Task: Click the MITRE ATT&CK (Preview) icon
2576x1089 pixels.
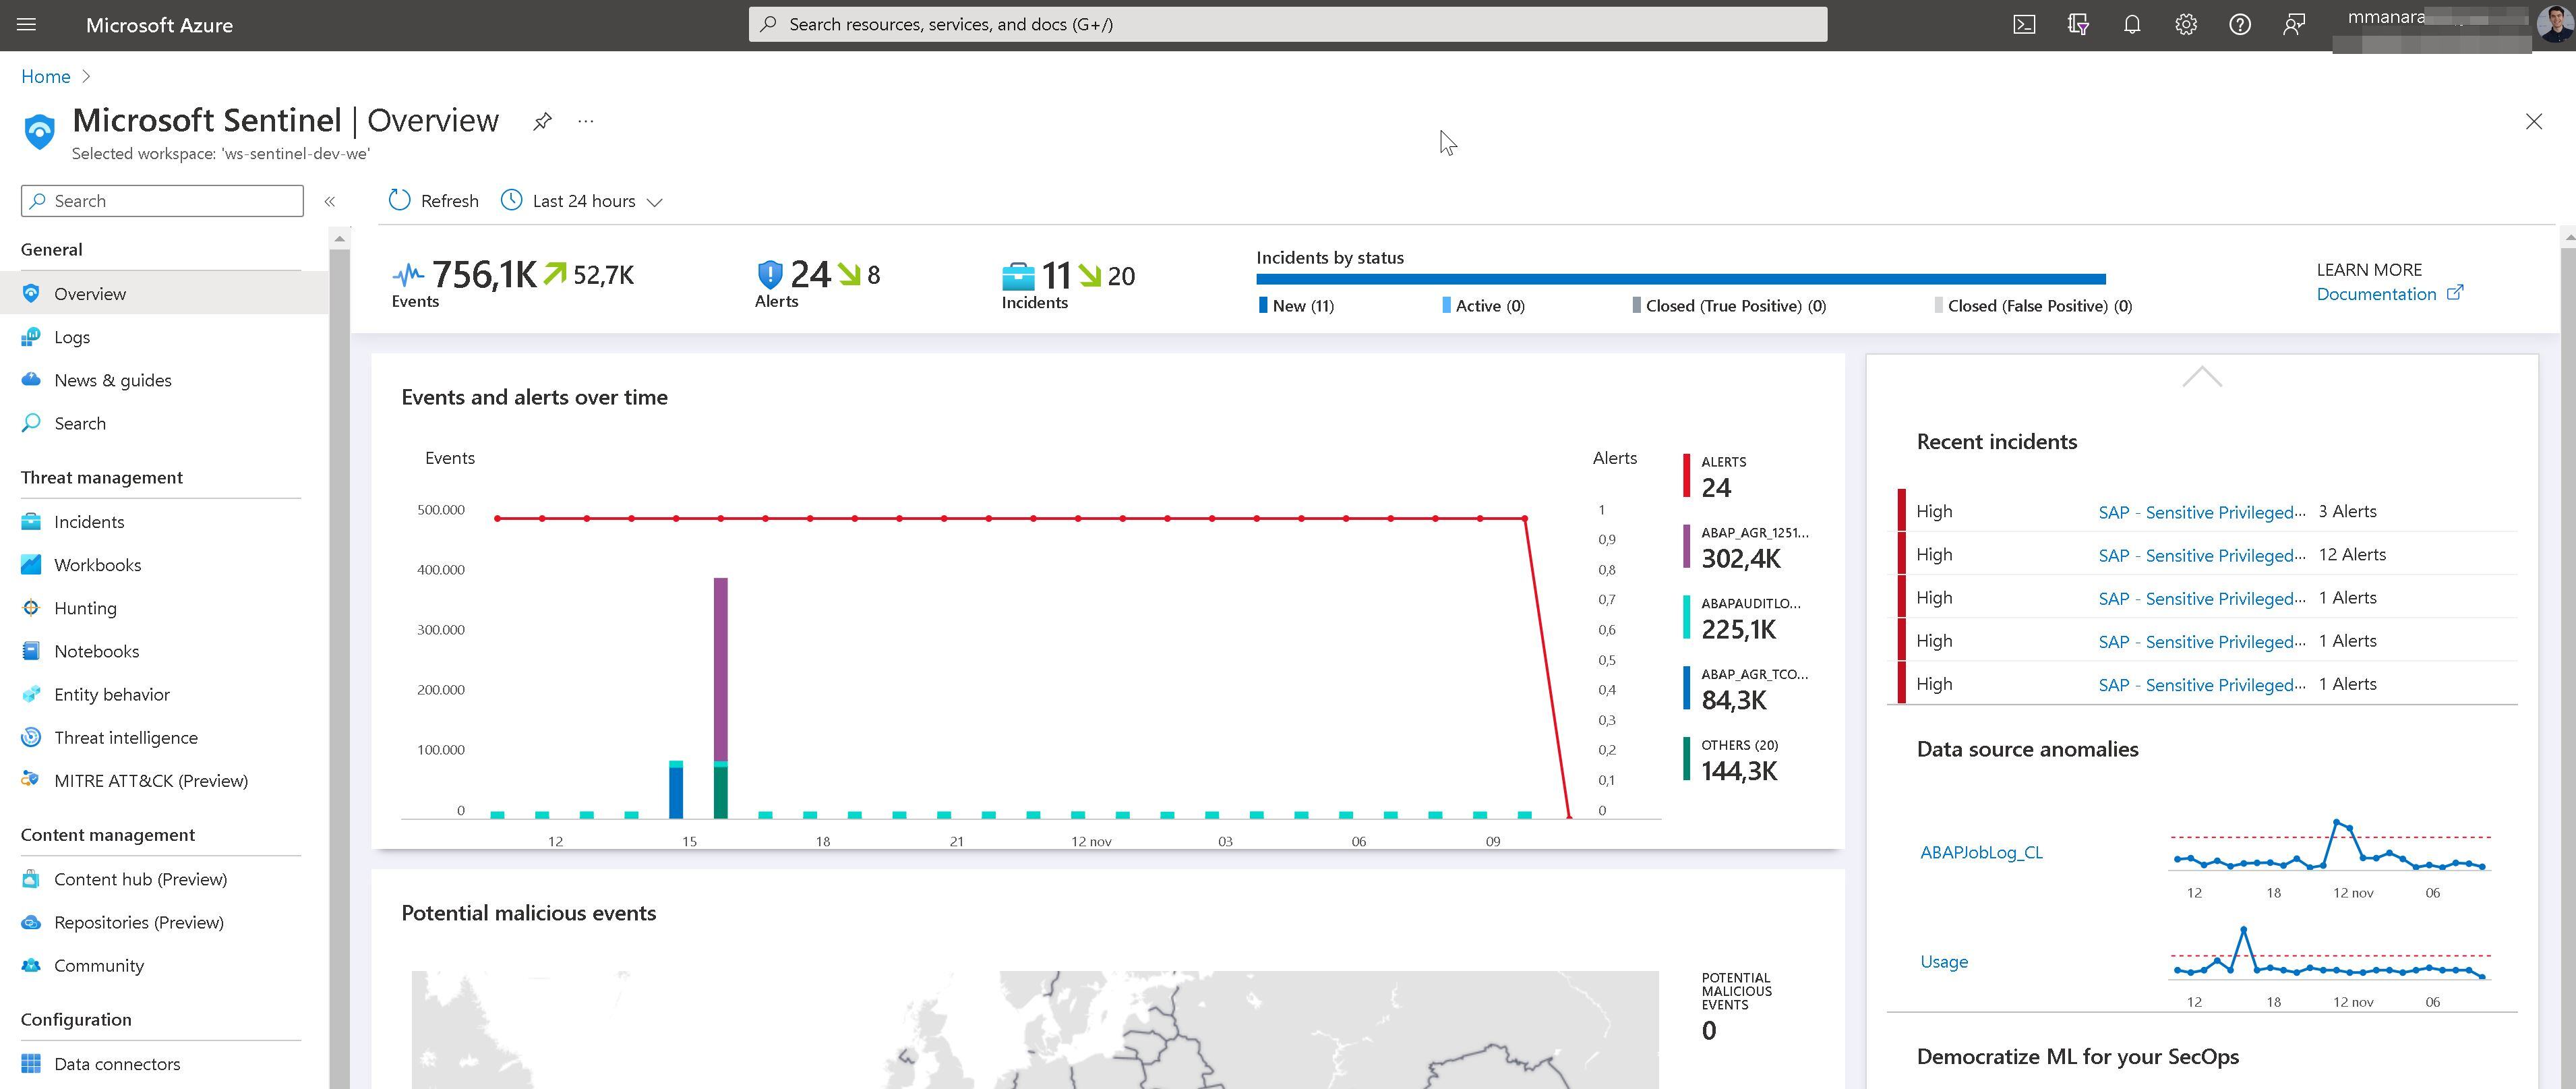Action: point(31,780)
